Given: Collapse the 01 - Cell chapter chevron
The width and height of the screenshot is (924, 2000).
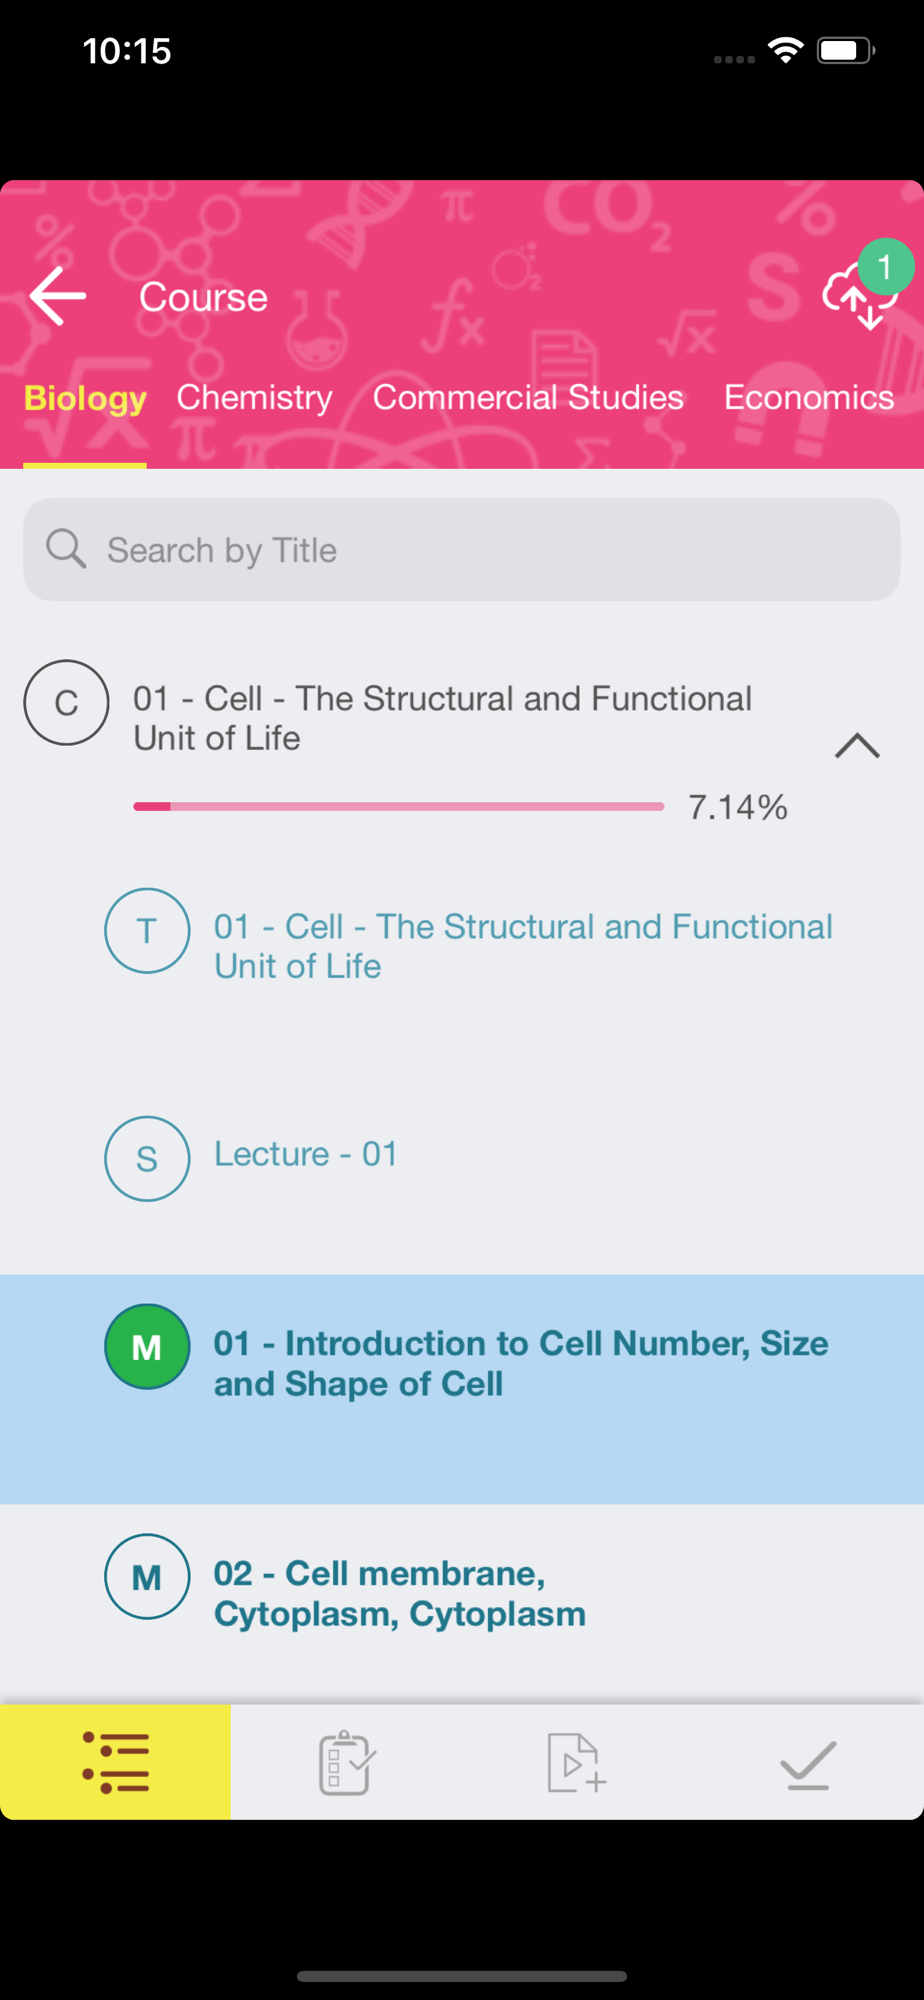Looking at the screenshot, I should click(857, 746).
